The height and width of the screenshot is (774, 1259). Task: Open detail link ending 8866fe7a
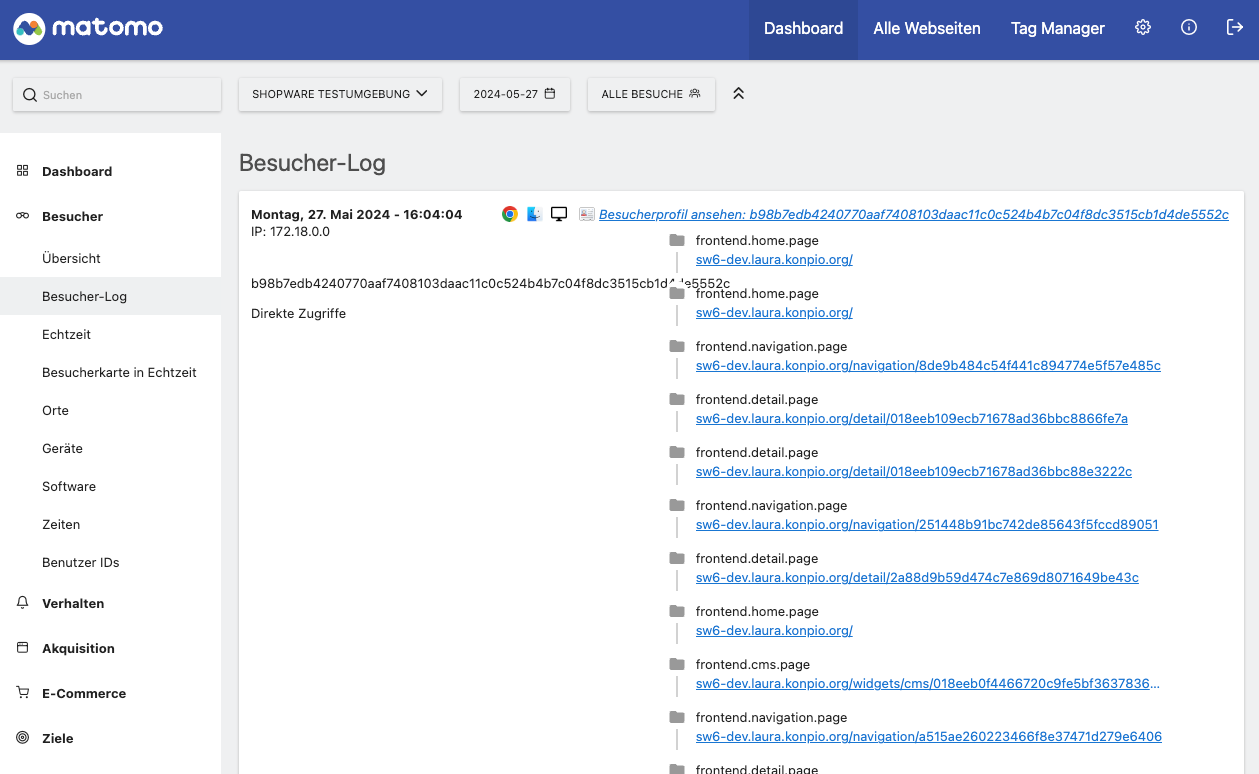coord(912,419)
